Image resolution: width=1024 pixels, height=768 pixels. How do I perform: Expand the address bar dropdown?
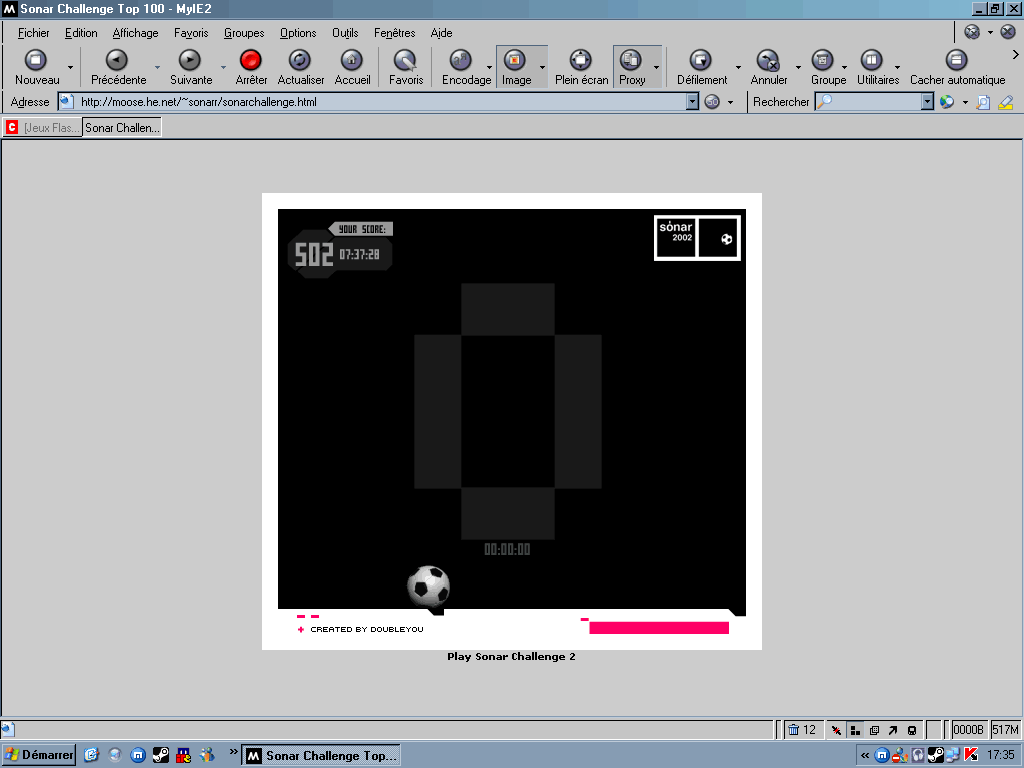tap(692, 102)
